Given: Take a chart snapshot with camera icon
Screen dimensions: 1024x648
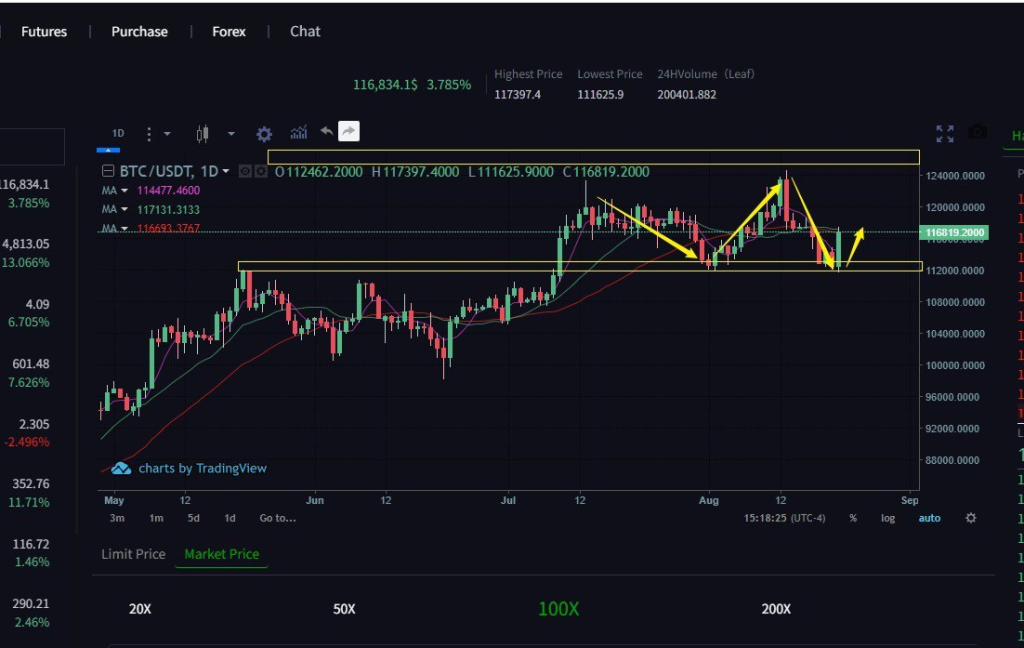Looking at the screenshot, I should 977,133.
